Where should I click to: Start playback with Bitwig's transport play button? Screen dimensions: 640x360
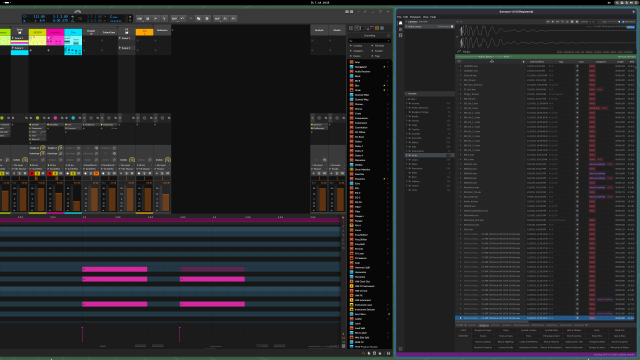(x=156, y=18)
